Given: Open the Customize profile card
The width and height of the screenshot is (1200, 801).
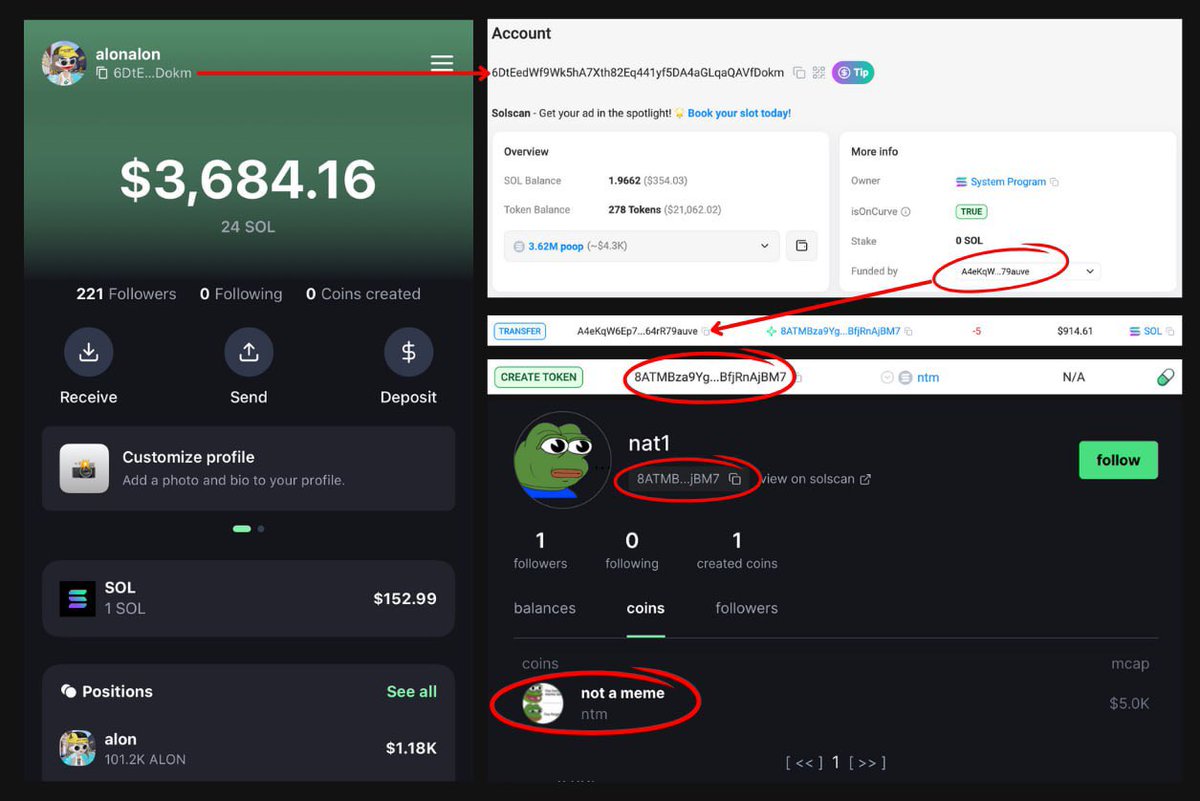Looking at the screenshot, I should tap(248, 468).
